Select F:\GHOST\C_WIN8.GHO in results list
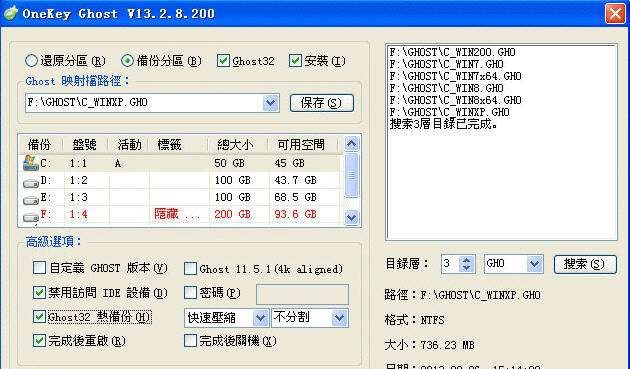Screen dimensions: 630x369 point(446,88)
